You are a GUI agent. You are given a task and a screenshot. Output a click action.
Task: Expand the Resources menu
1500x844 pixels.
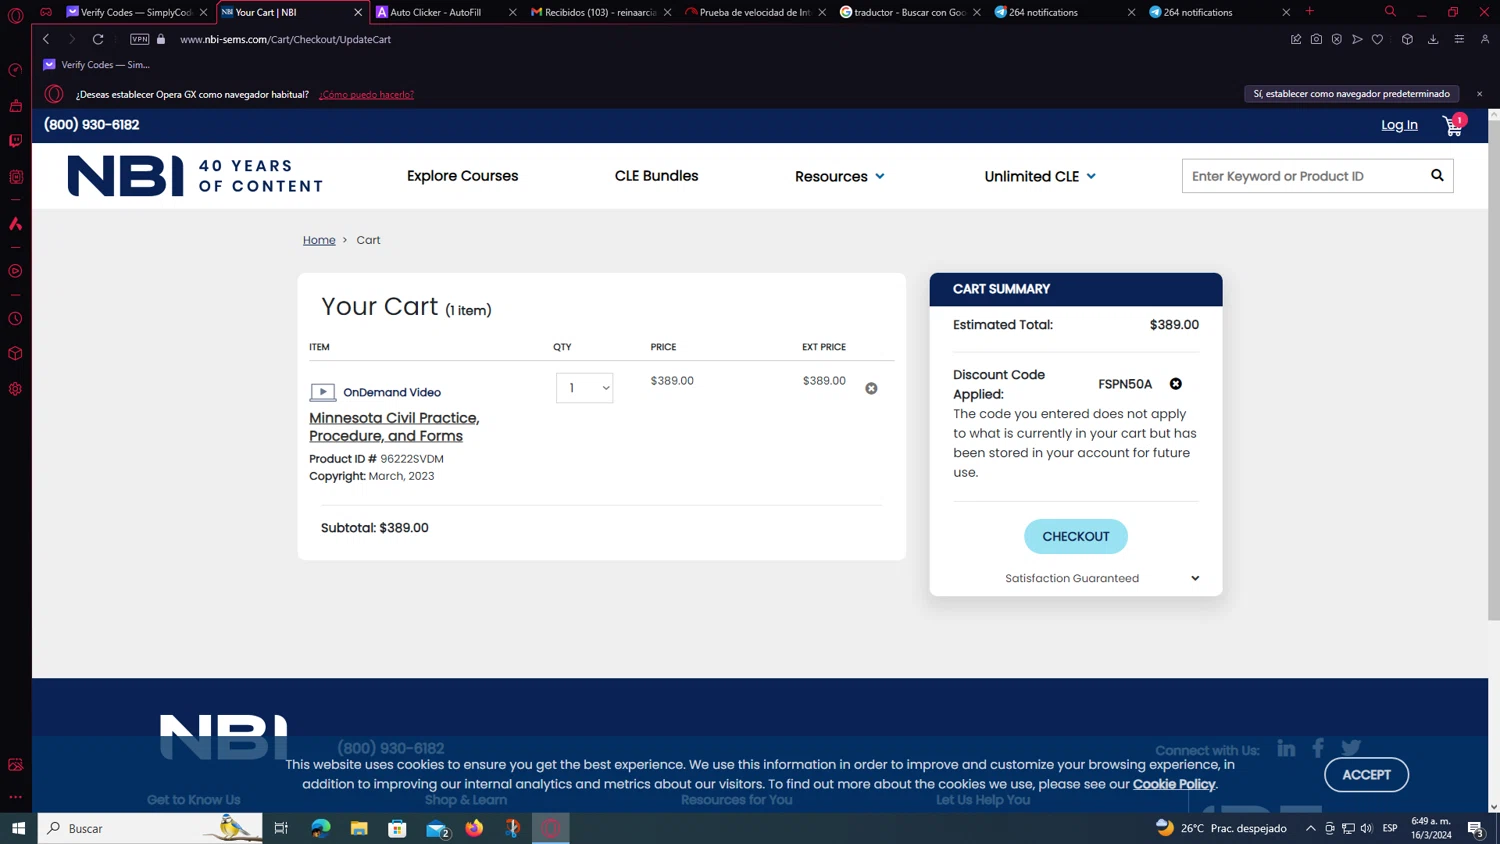tap(839, 176)
